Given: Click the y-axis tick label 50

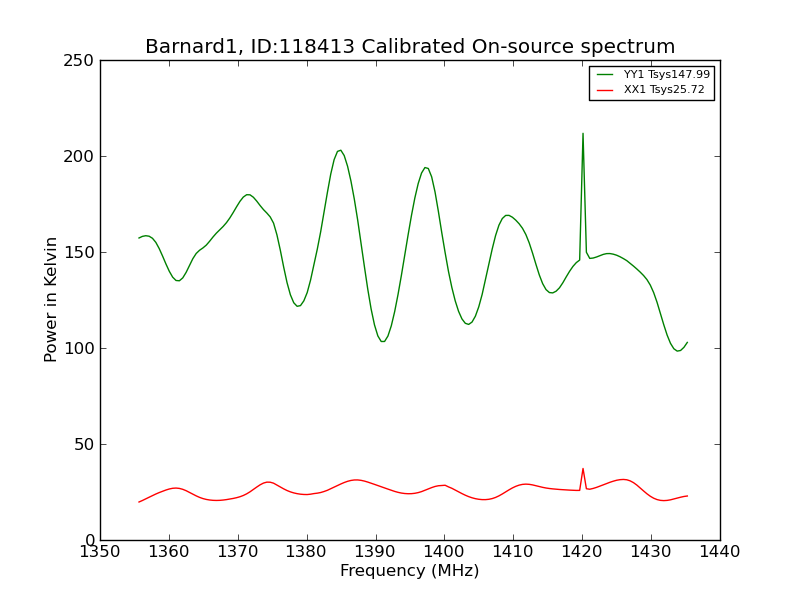Looking at the screenshot, I should [x=84, y=444].
